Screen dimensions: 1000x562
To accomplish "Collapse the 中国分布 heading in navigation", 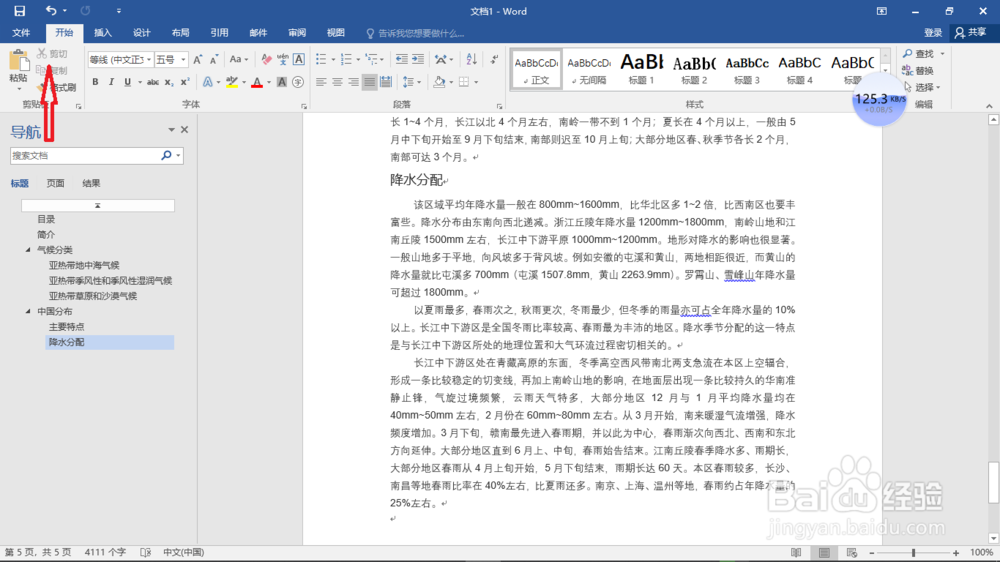I will (28, 311).
